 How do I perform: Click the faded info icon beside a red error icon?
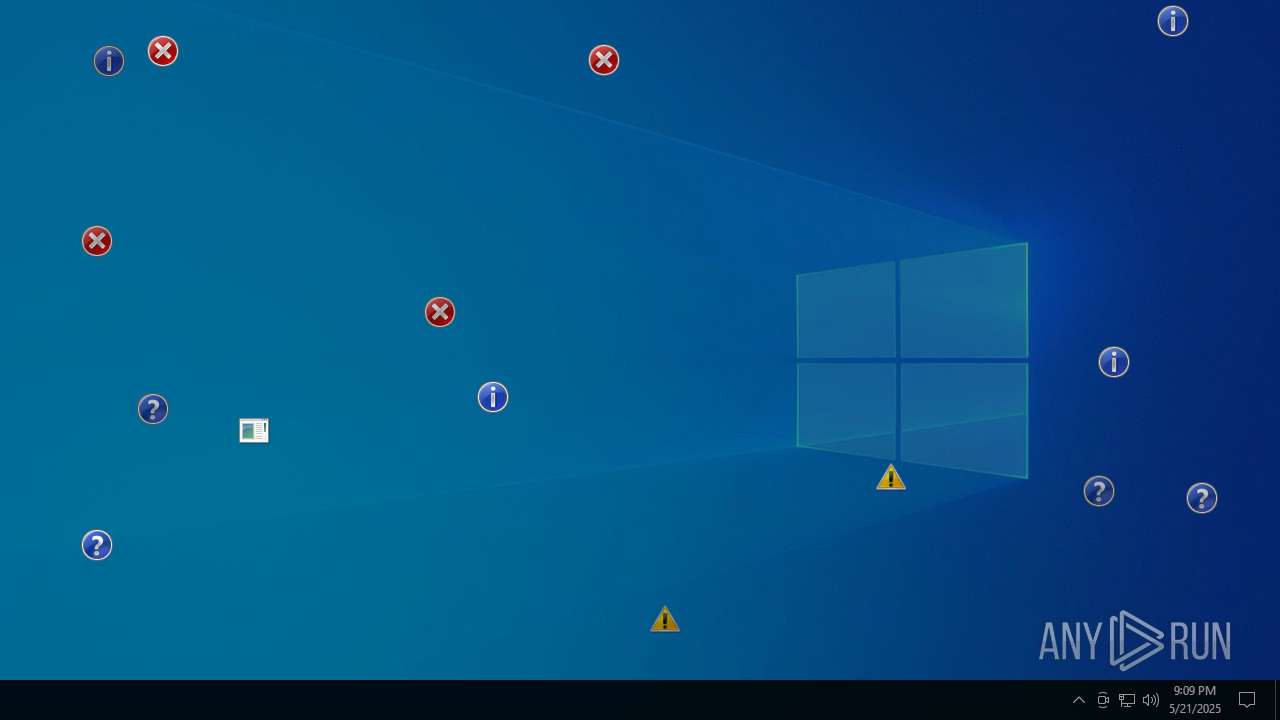tap(109, 61)
